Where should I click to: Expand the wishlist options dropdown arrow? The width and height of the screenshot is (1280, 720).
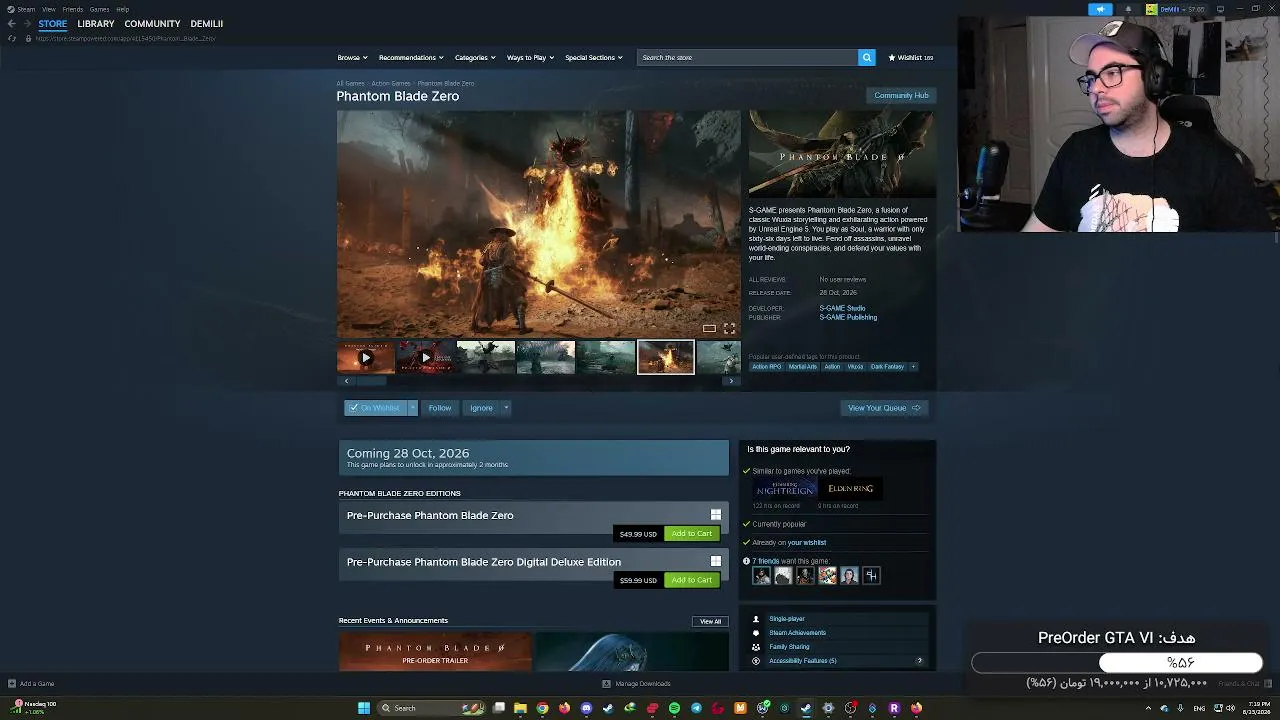point(412,408)
